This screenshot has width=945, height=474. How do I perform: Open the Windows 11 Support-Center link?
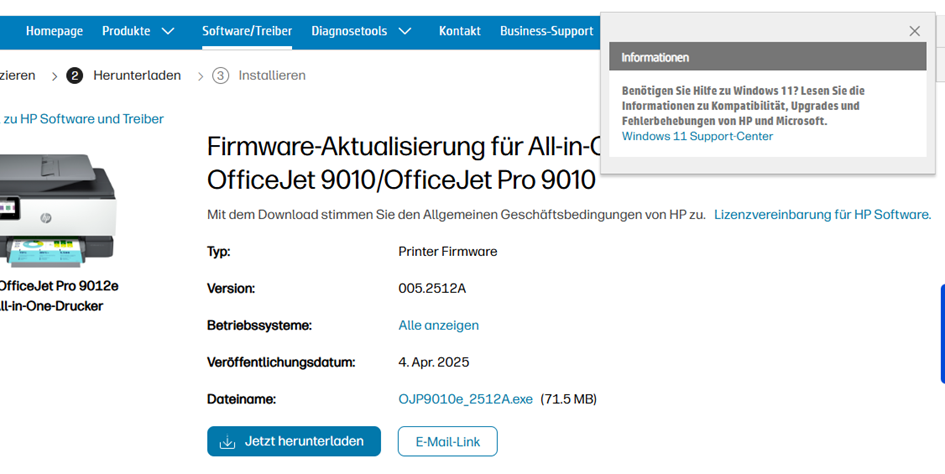click(697, 136)
